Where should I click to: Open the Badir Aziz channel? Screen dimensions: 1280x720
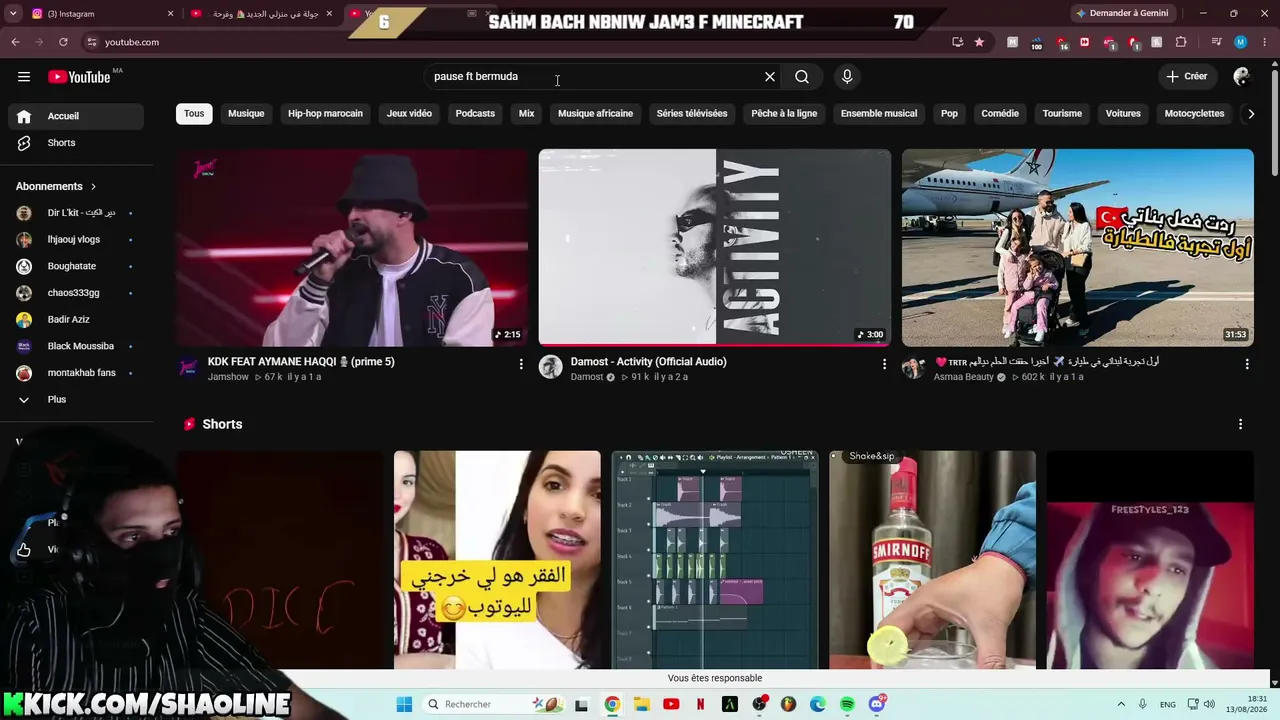76,319
